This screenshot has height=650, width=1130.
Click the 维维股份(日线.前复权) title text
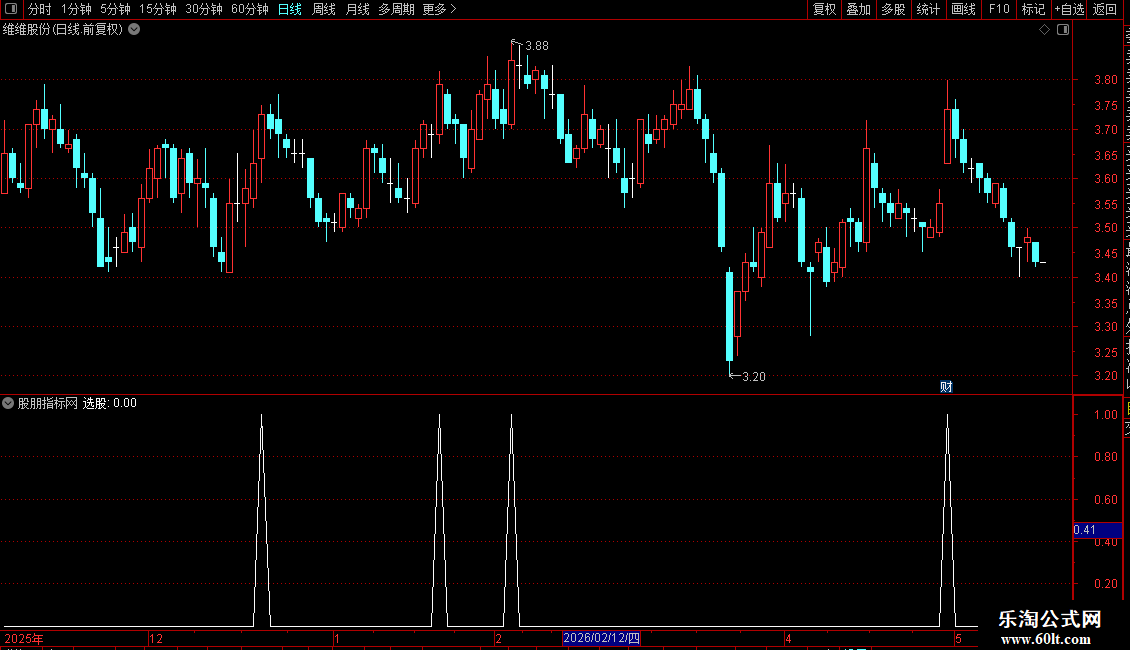coord(63,30)
